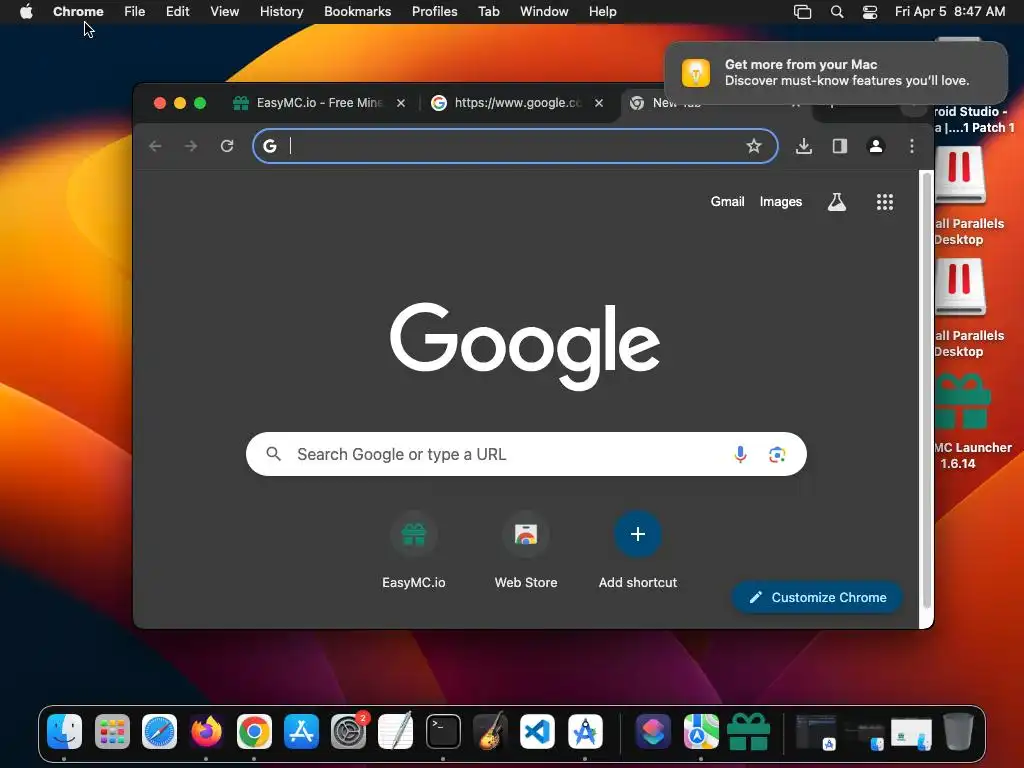Launch GarageBand from the Dock
The width and height of the screenshot is (1024, 768).
click(490, 731)
